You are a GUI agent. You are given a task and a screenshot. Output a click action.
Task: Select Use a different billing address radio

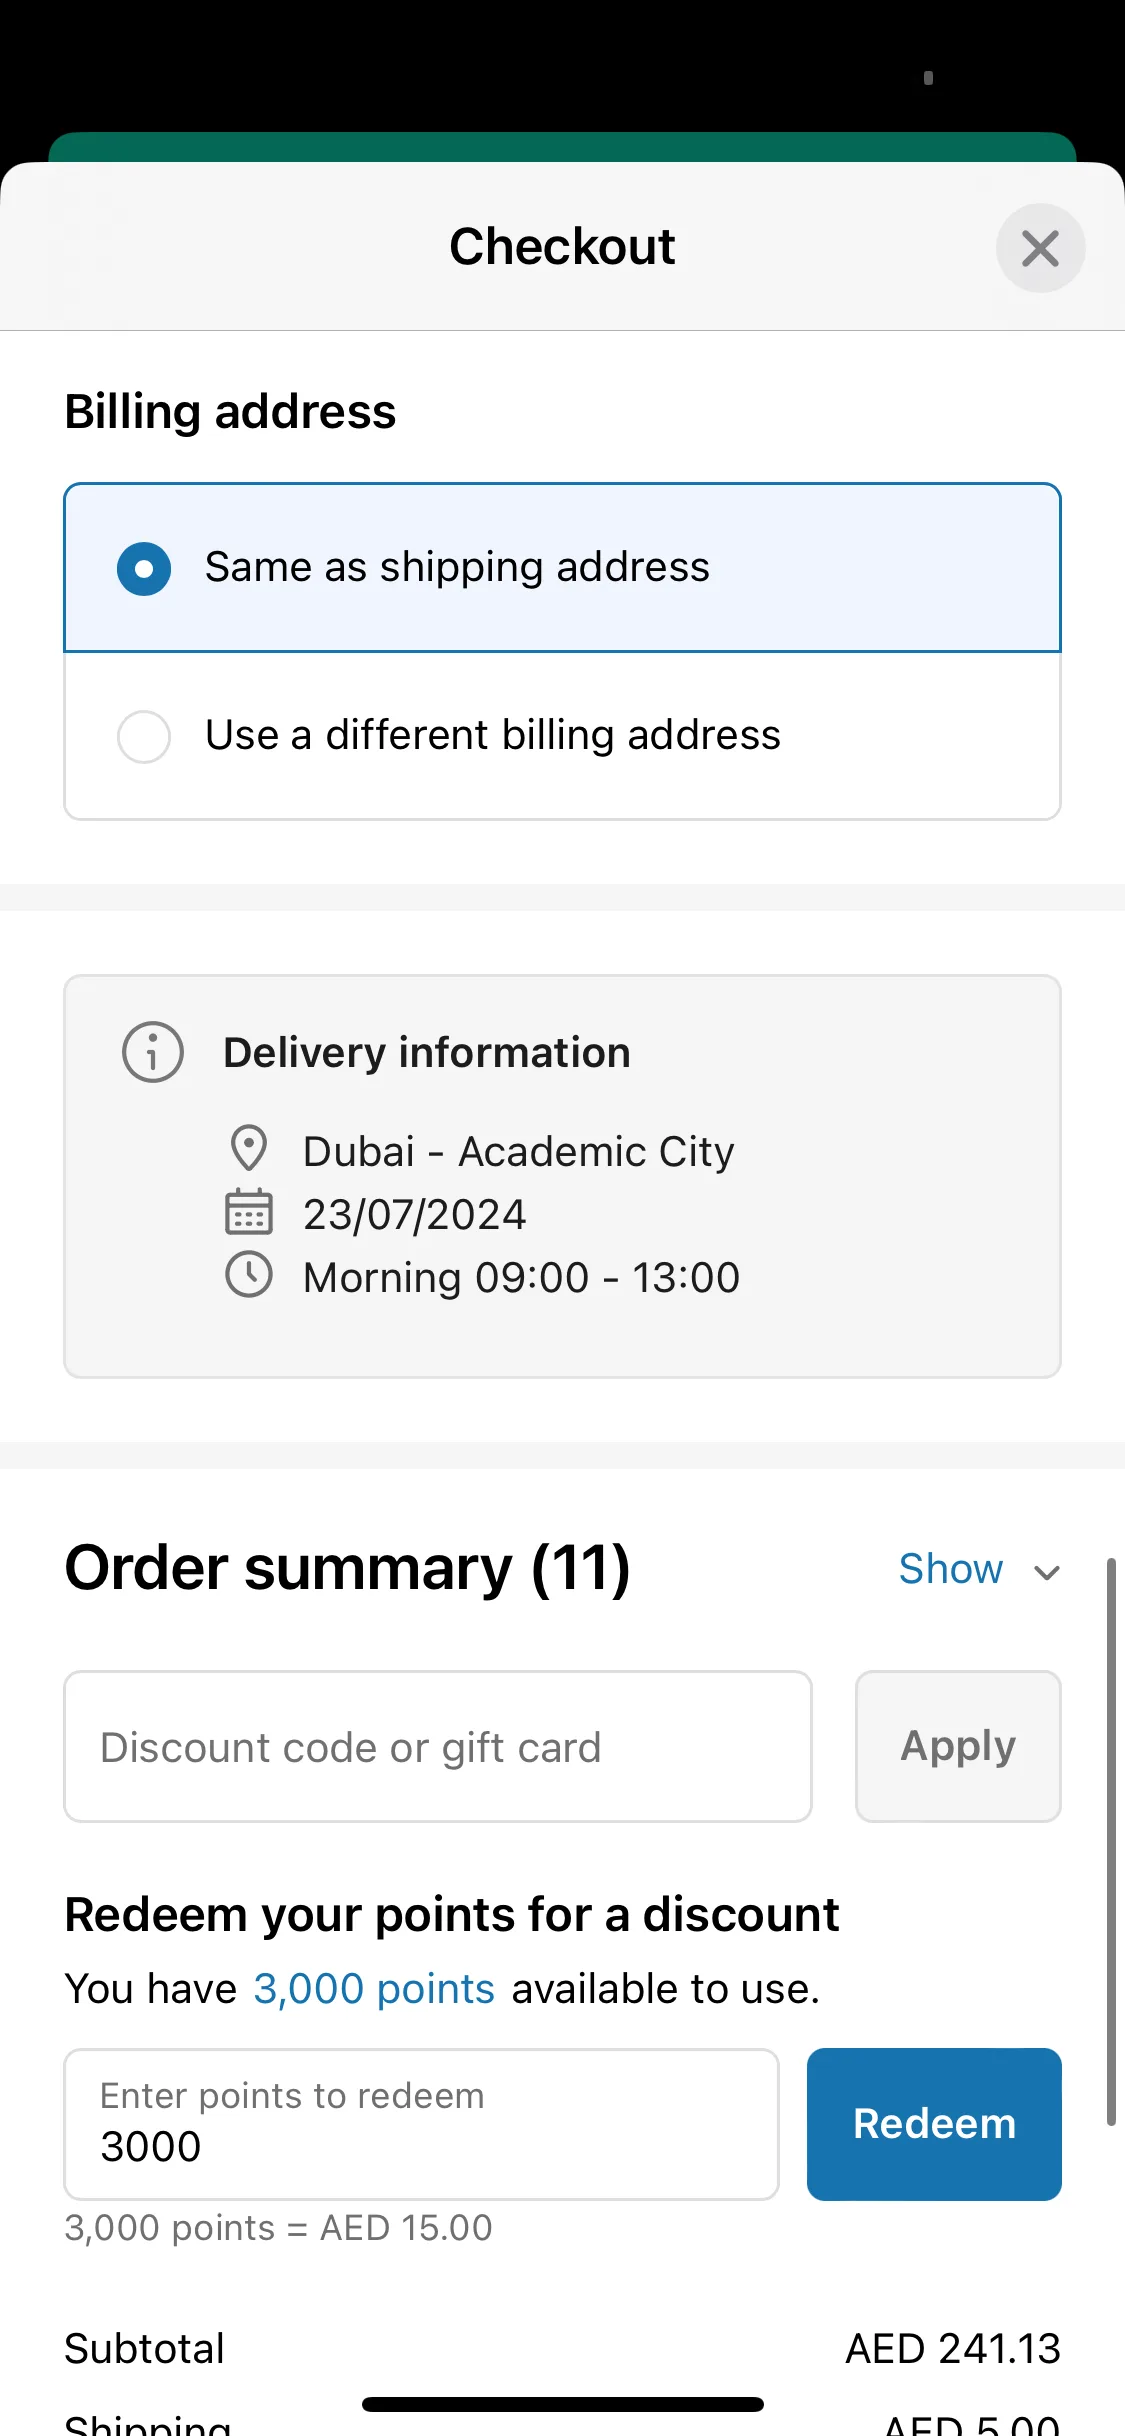click(144, 737)
